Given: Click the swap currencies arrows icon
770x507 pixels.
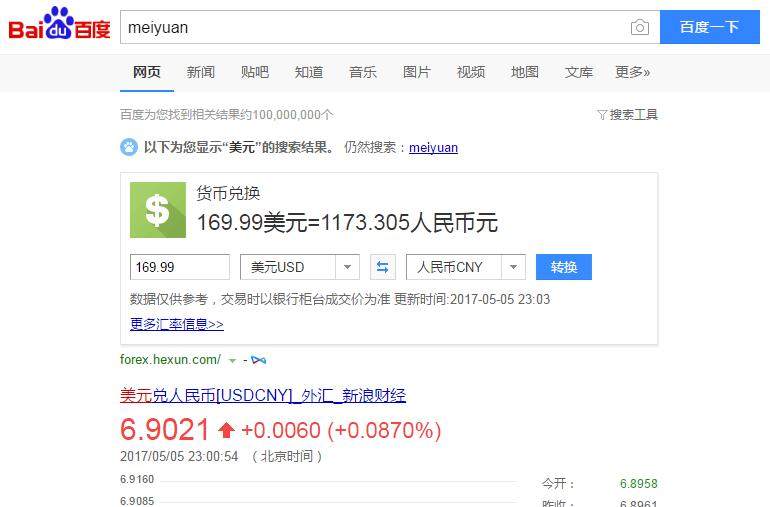Looking at the screenshot, I should 383,267.
